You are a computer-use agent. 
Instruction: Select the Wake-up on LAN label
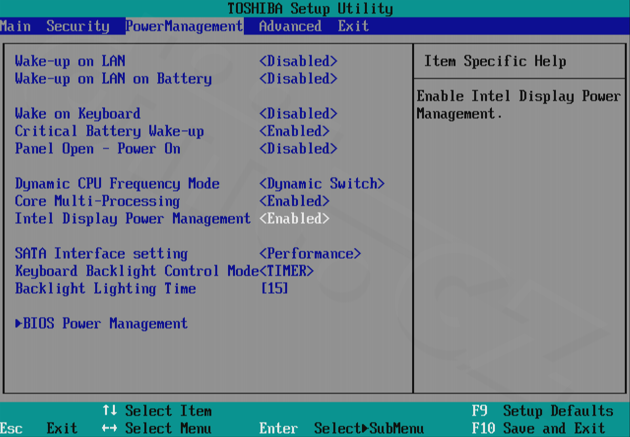point(70,61)
